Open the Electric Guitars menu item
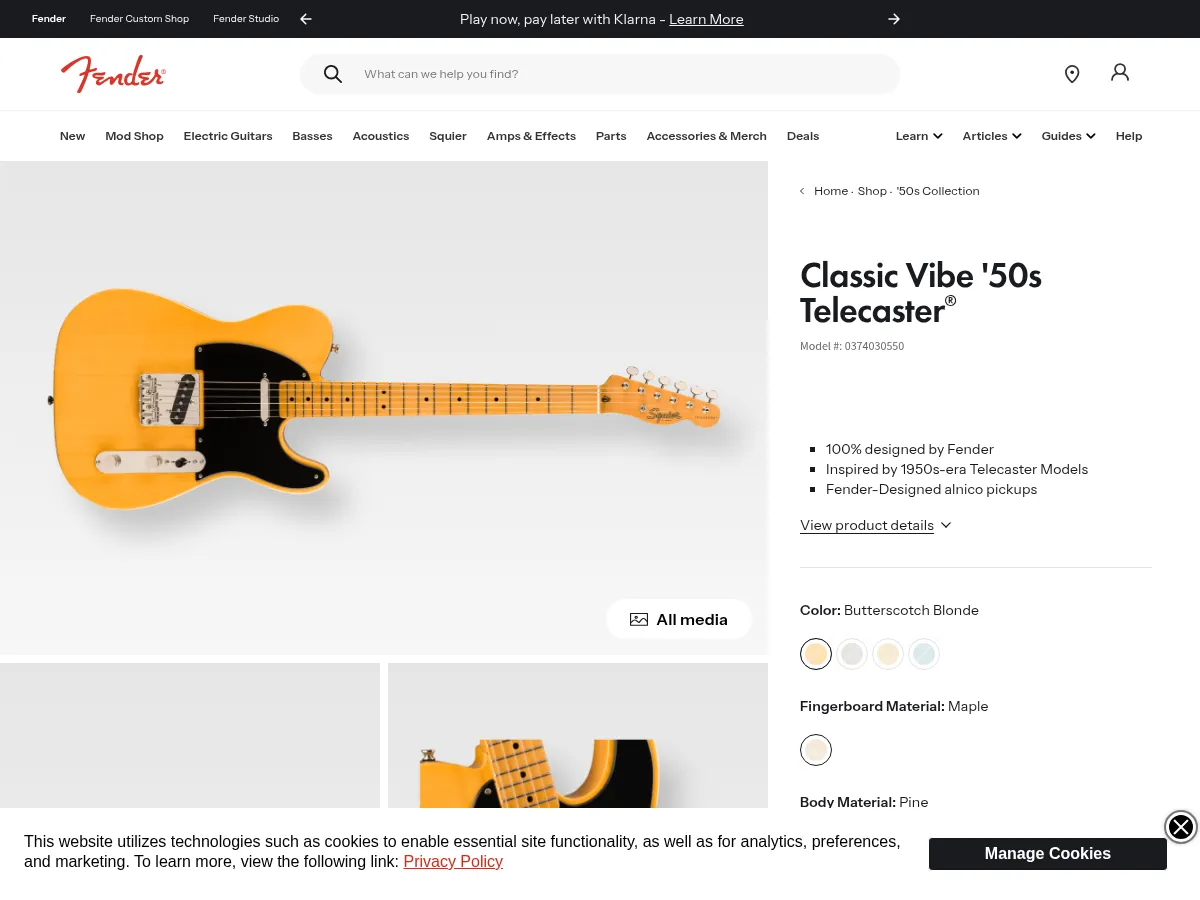1200x900 pixels. (x=228, y=136)
